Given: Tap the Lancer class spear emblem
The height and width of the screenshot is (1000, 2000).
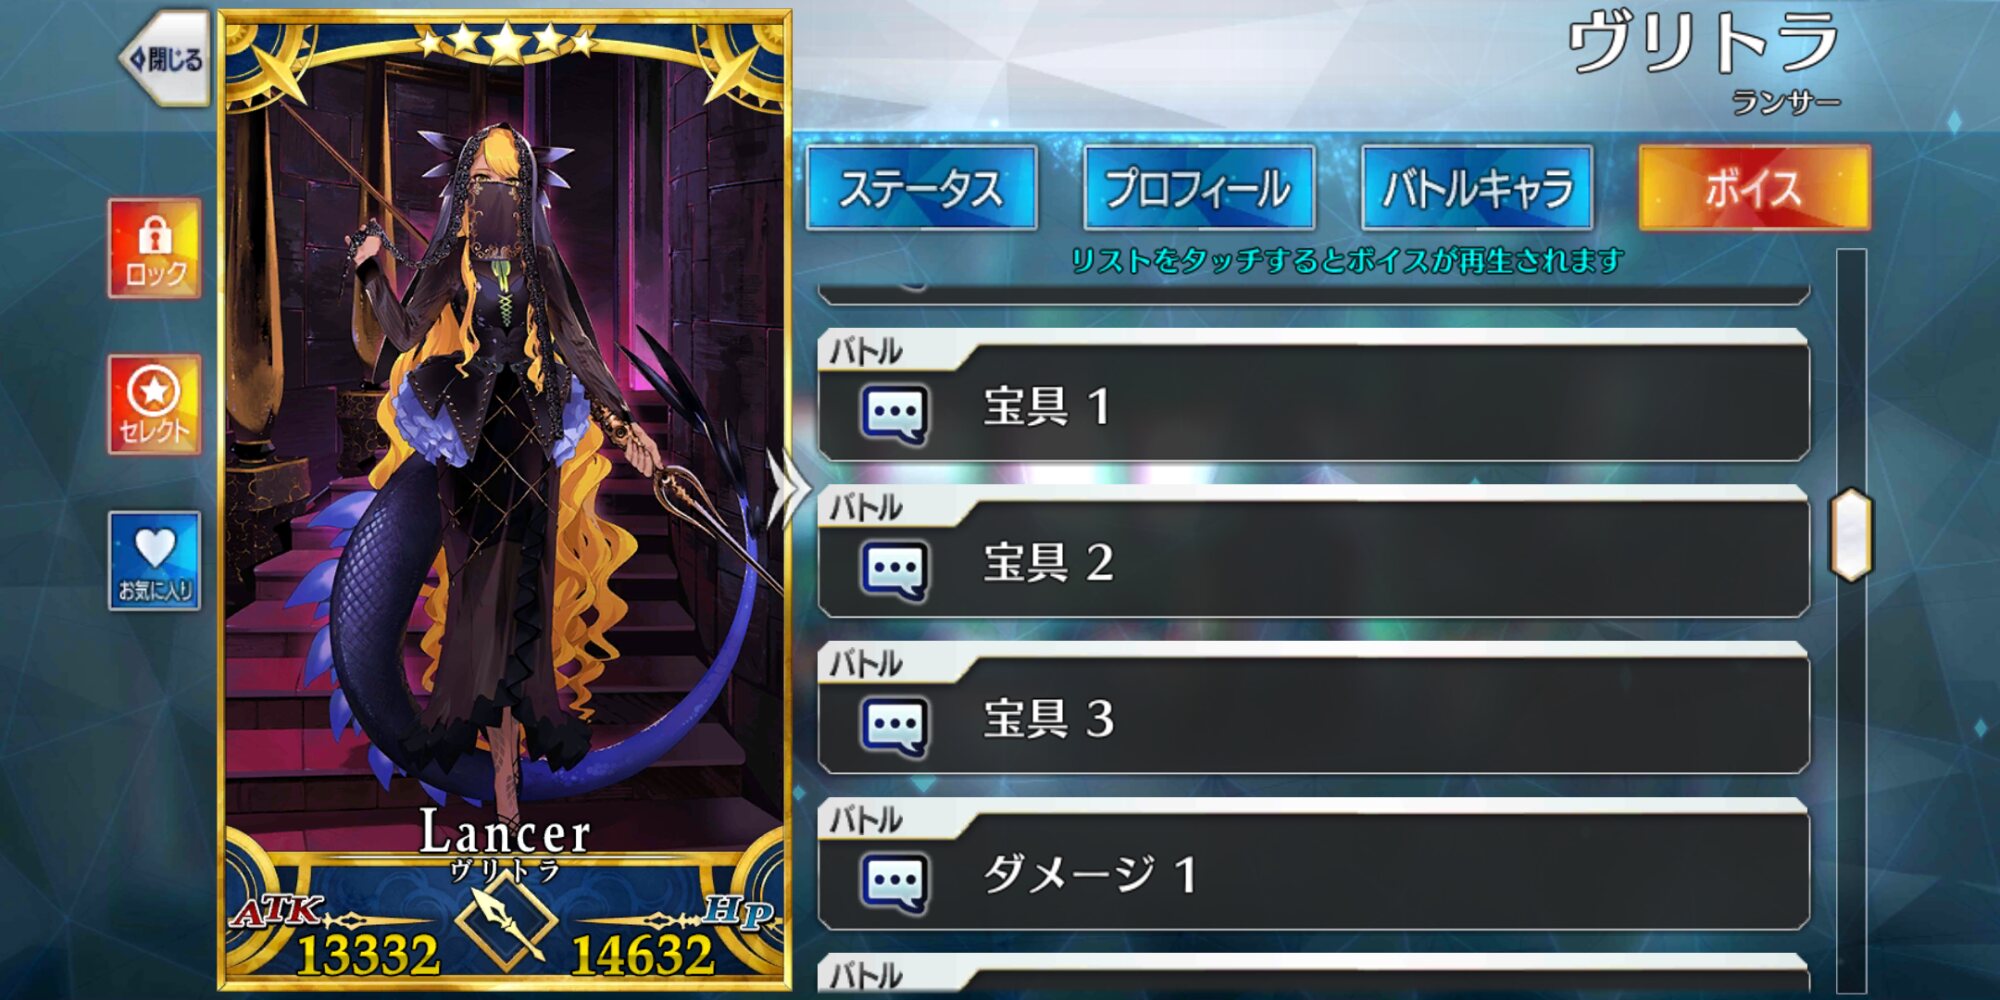Looking at the screenshot, I should pyautogui.click(x=506, y=918).
